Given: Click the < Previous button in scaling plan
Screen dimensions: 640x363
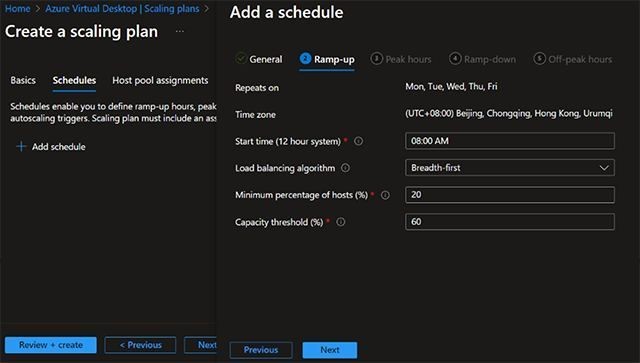Looking at the screenshot, I should (140, 345).
